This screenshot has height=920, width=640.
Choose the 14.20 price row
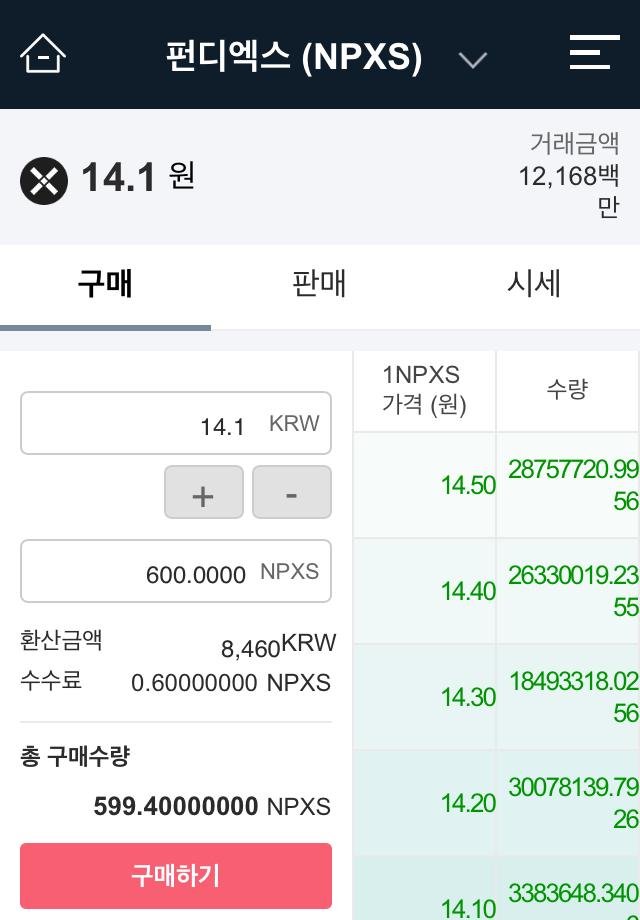[x=425, y=803]
